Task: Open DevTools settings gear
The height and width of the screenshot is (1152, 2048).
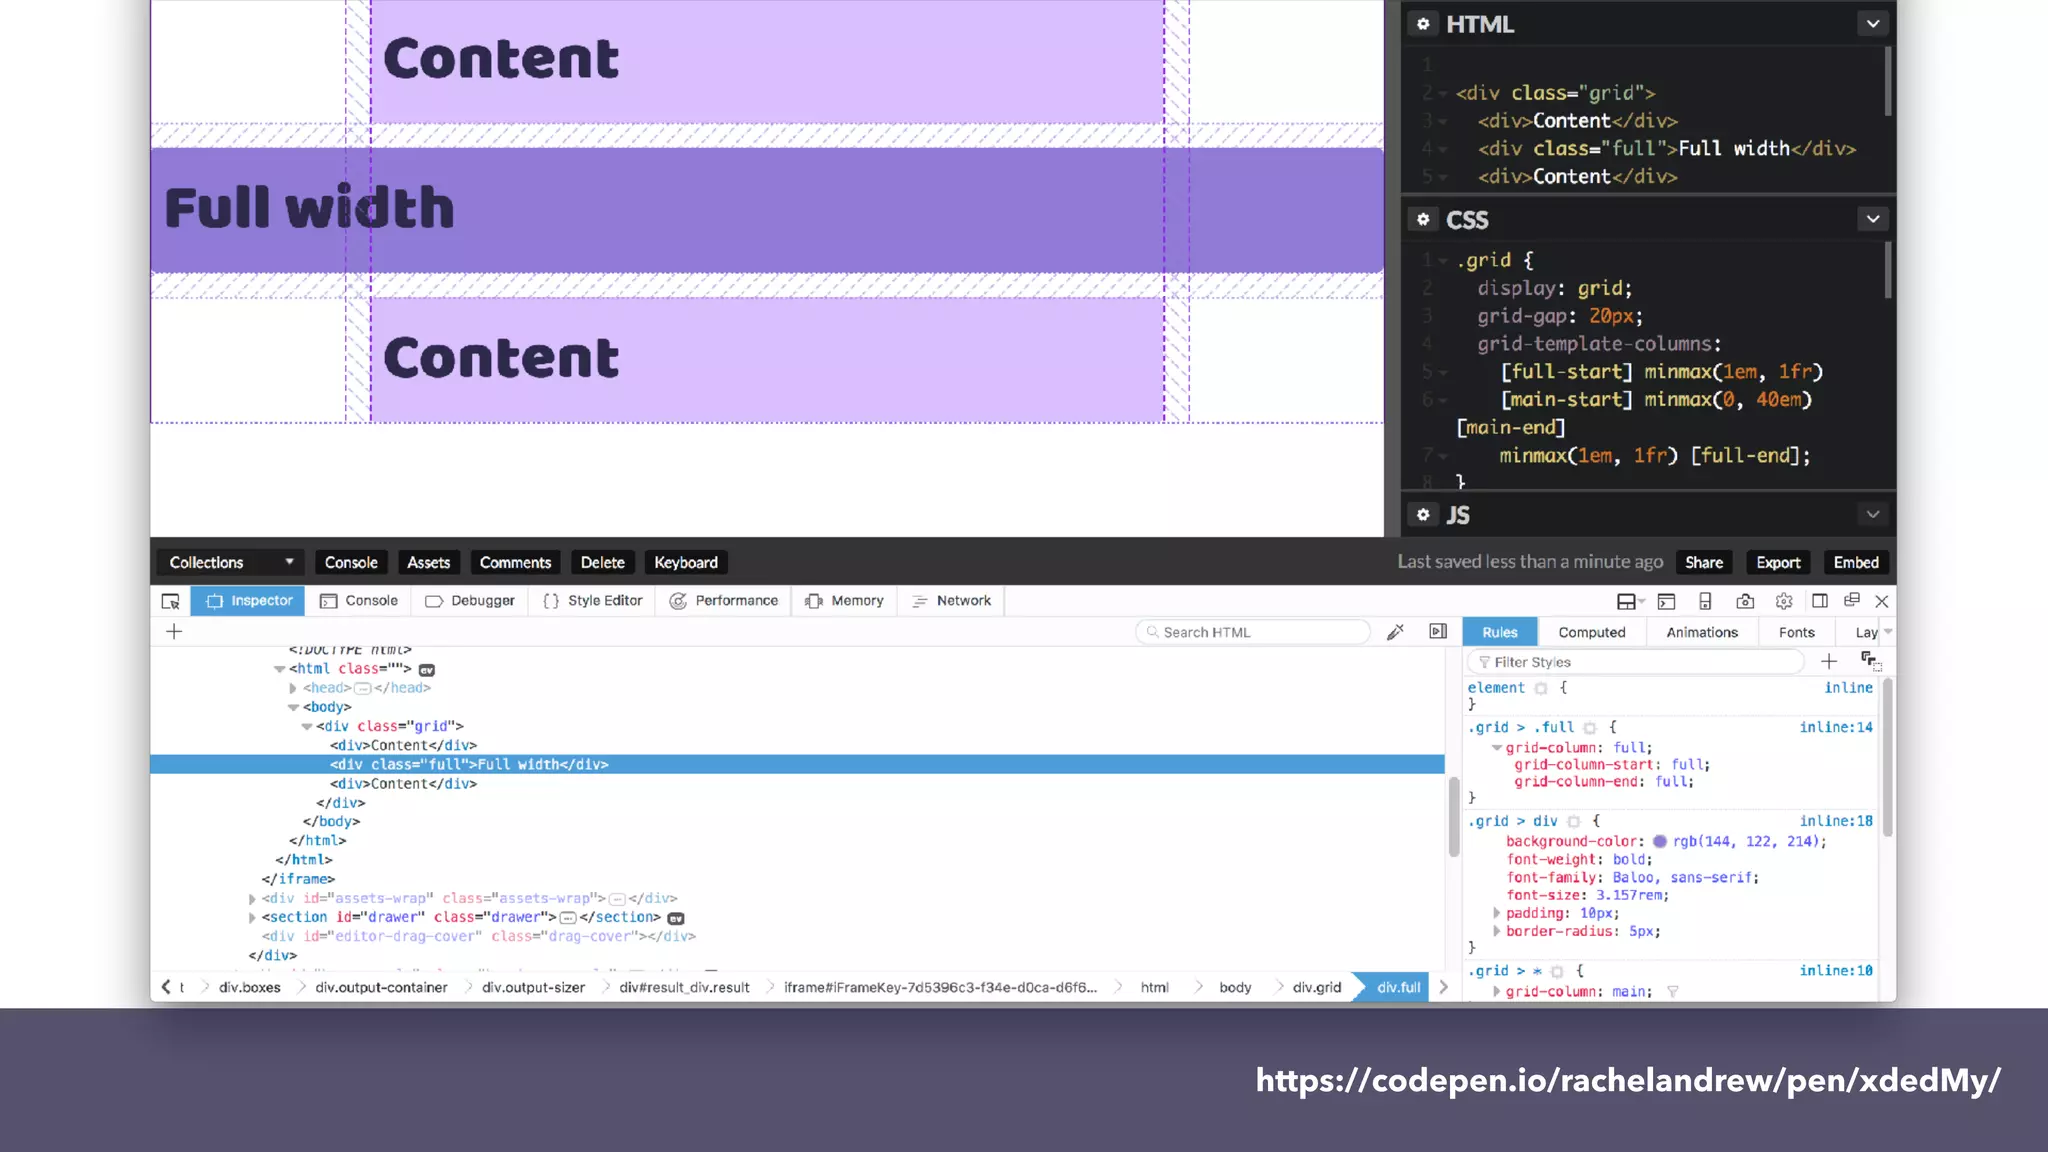Action: click(1784, 601)
